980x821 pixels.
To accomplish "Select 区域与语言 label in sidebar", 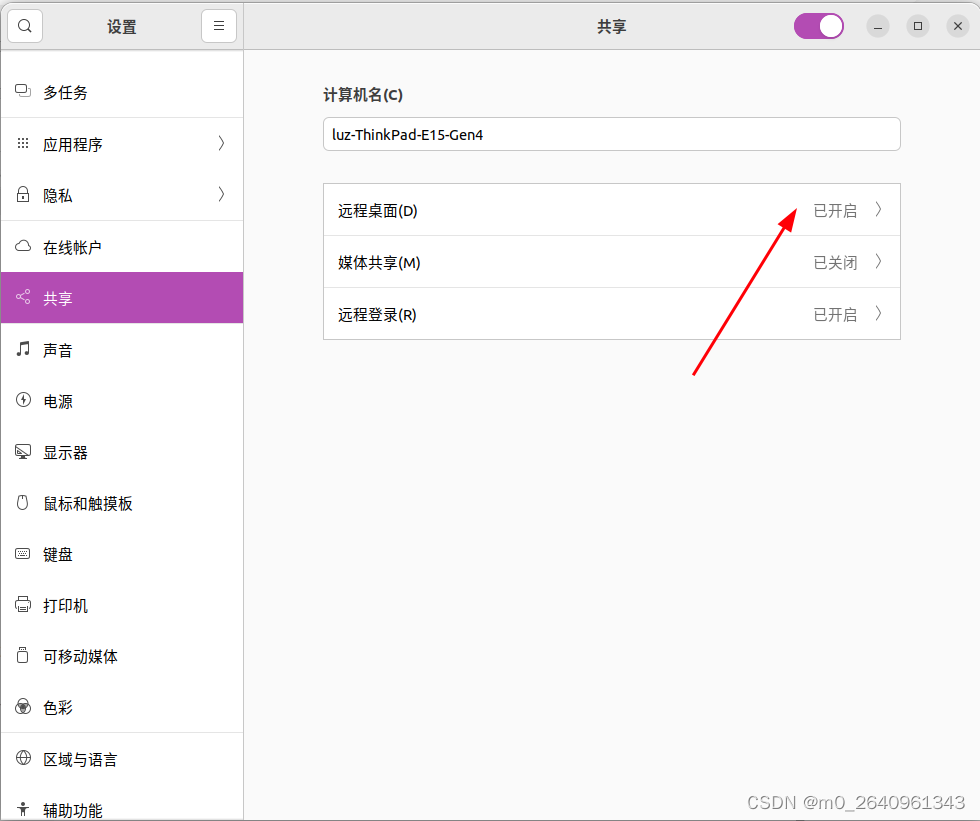I will [x=81, y=759].
